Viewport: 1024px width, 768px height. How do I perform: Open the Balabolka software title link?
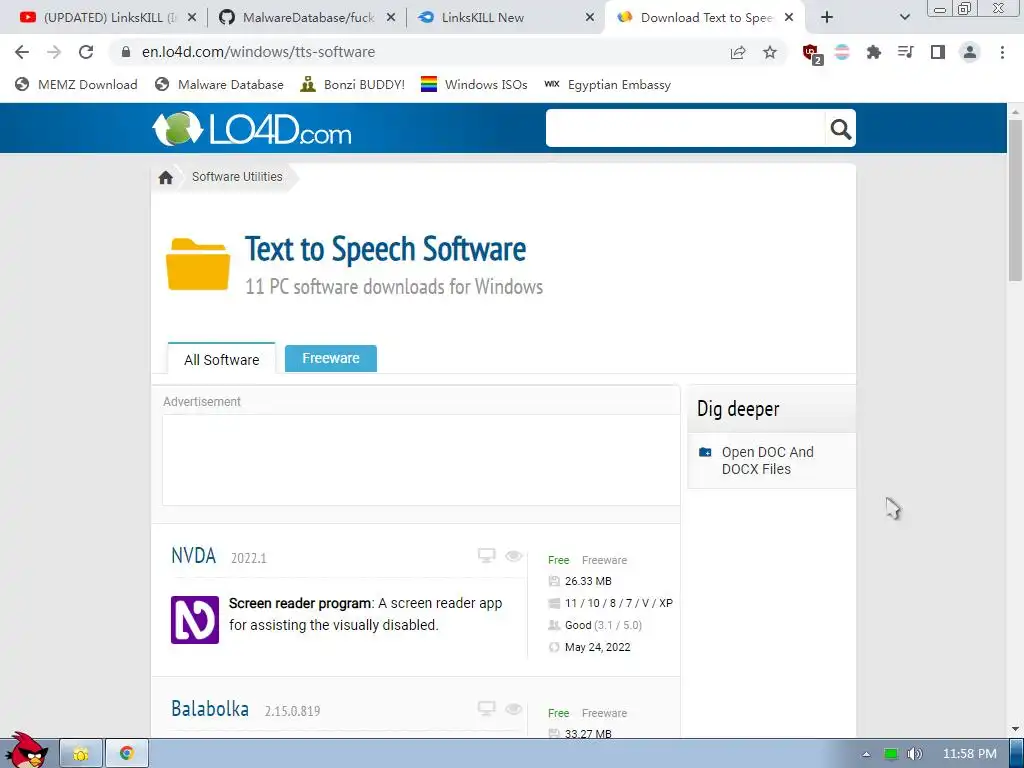point(210,709)
